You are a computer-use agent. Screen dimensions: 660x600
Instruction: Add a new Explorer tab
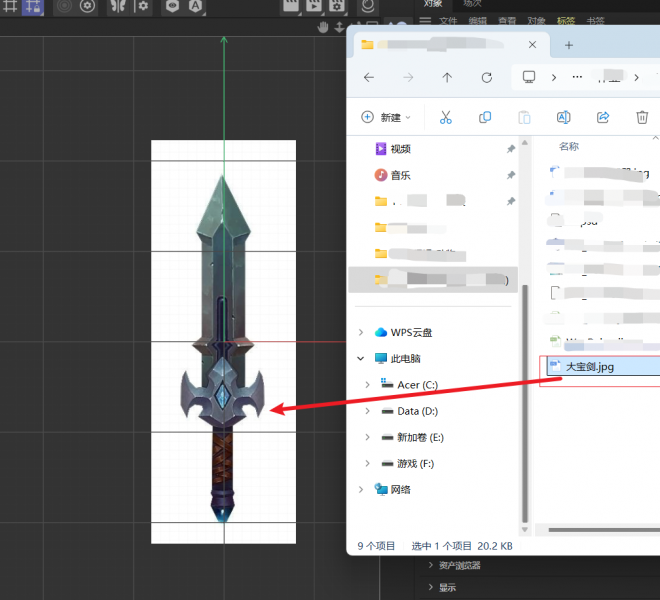(x=569, y=45)
